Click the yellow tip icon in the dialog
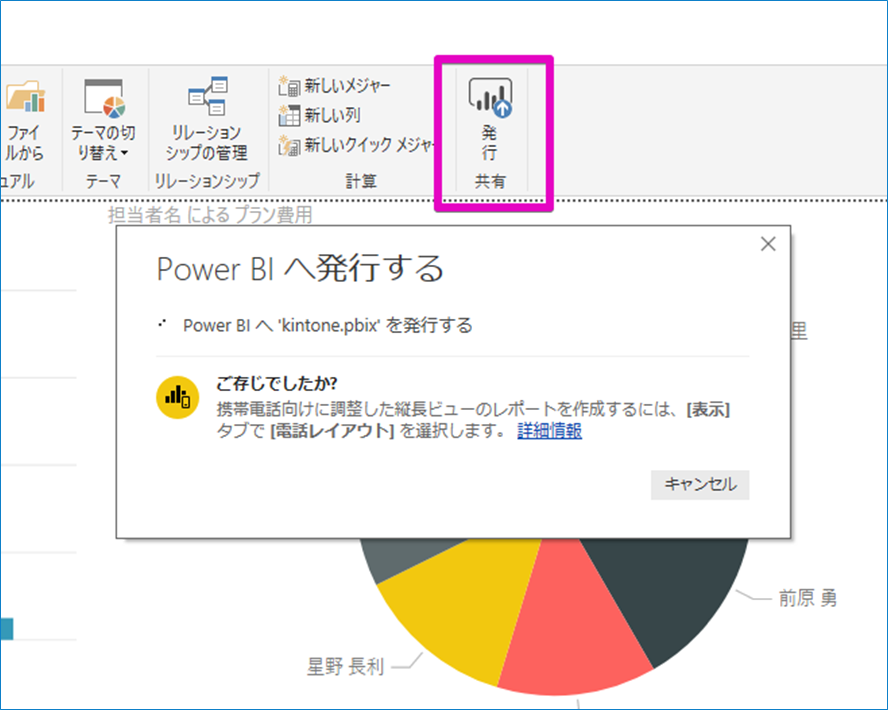888x710 pixels. pos(177,396)
